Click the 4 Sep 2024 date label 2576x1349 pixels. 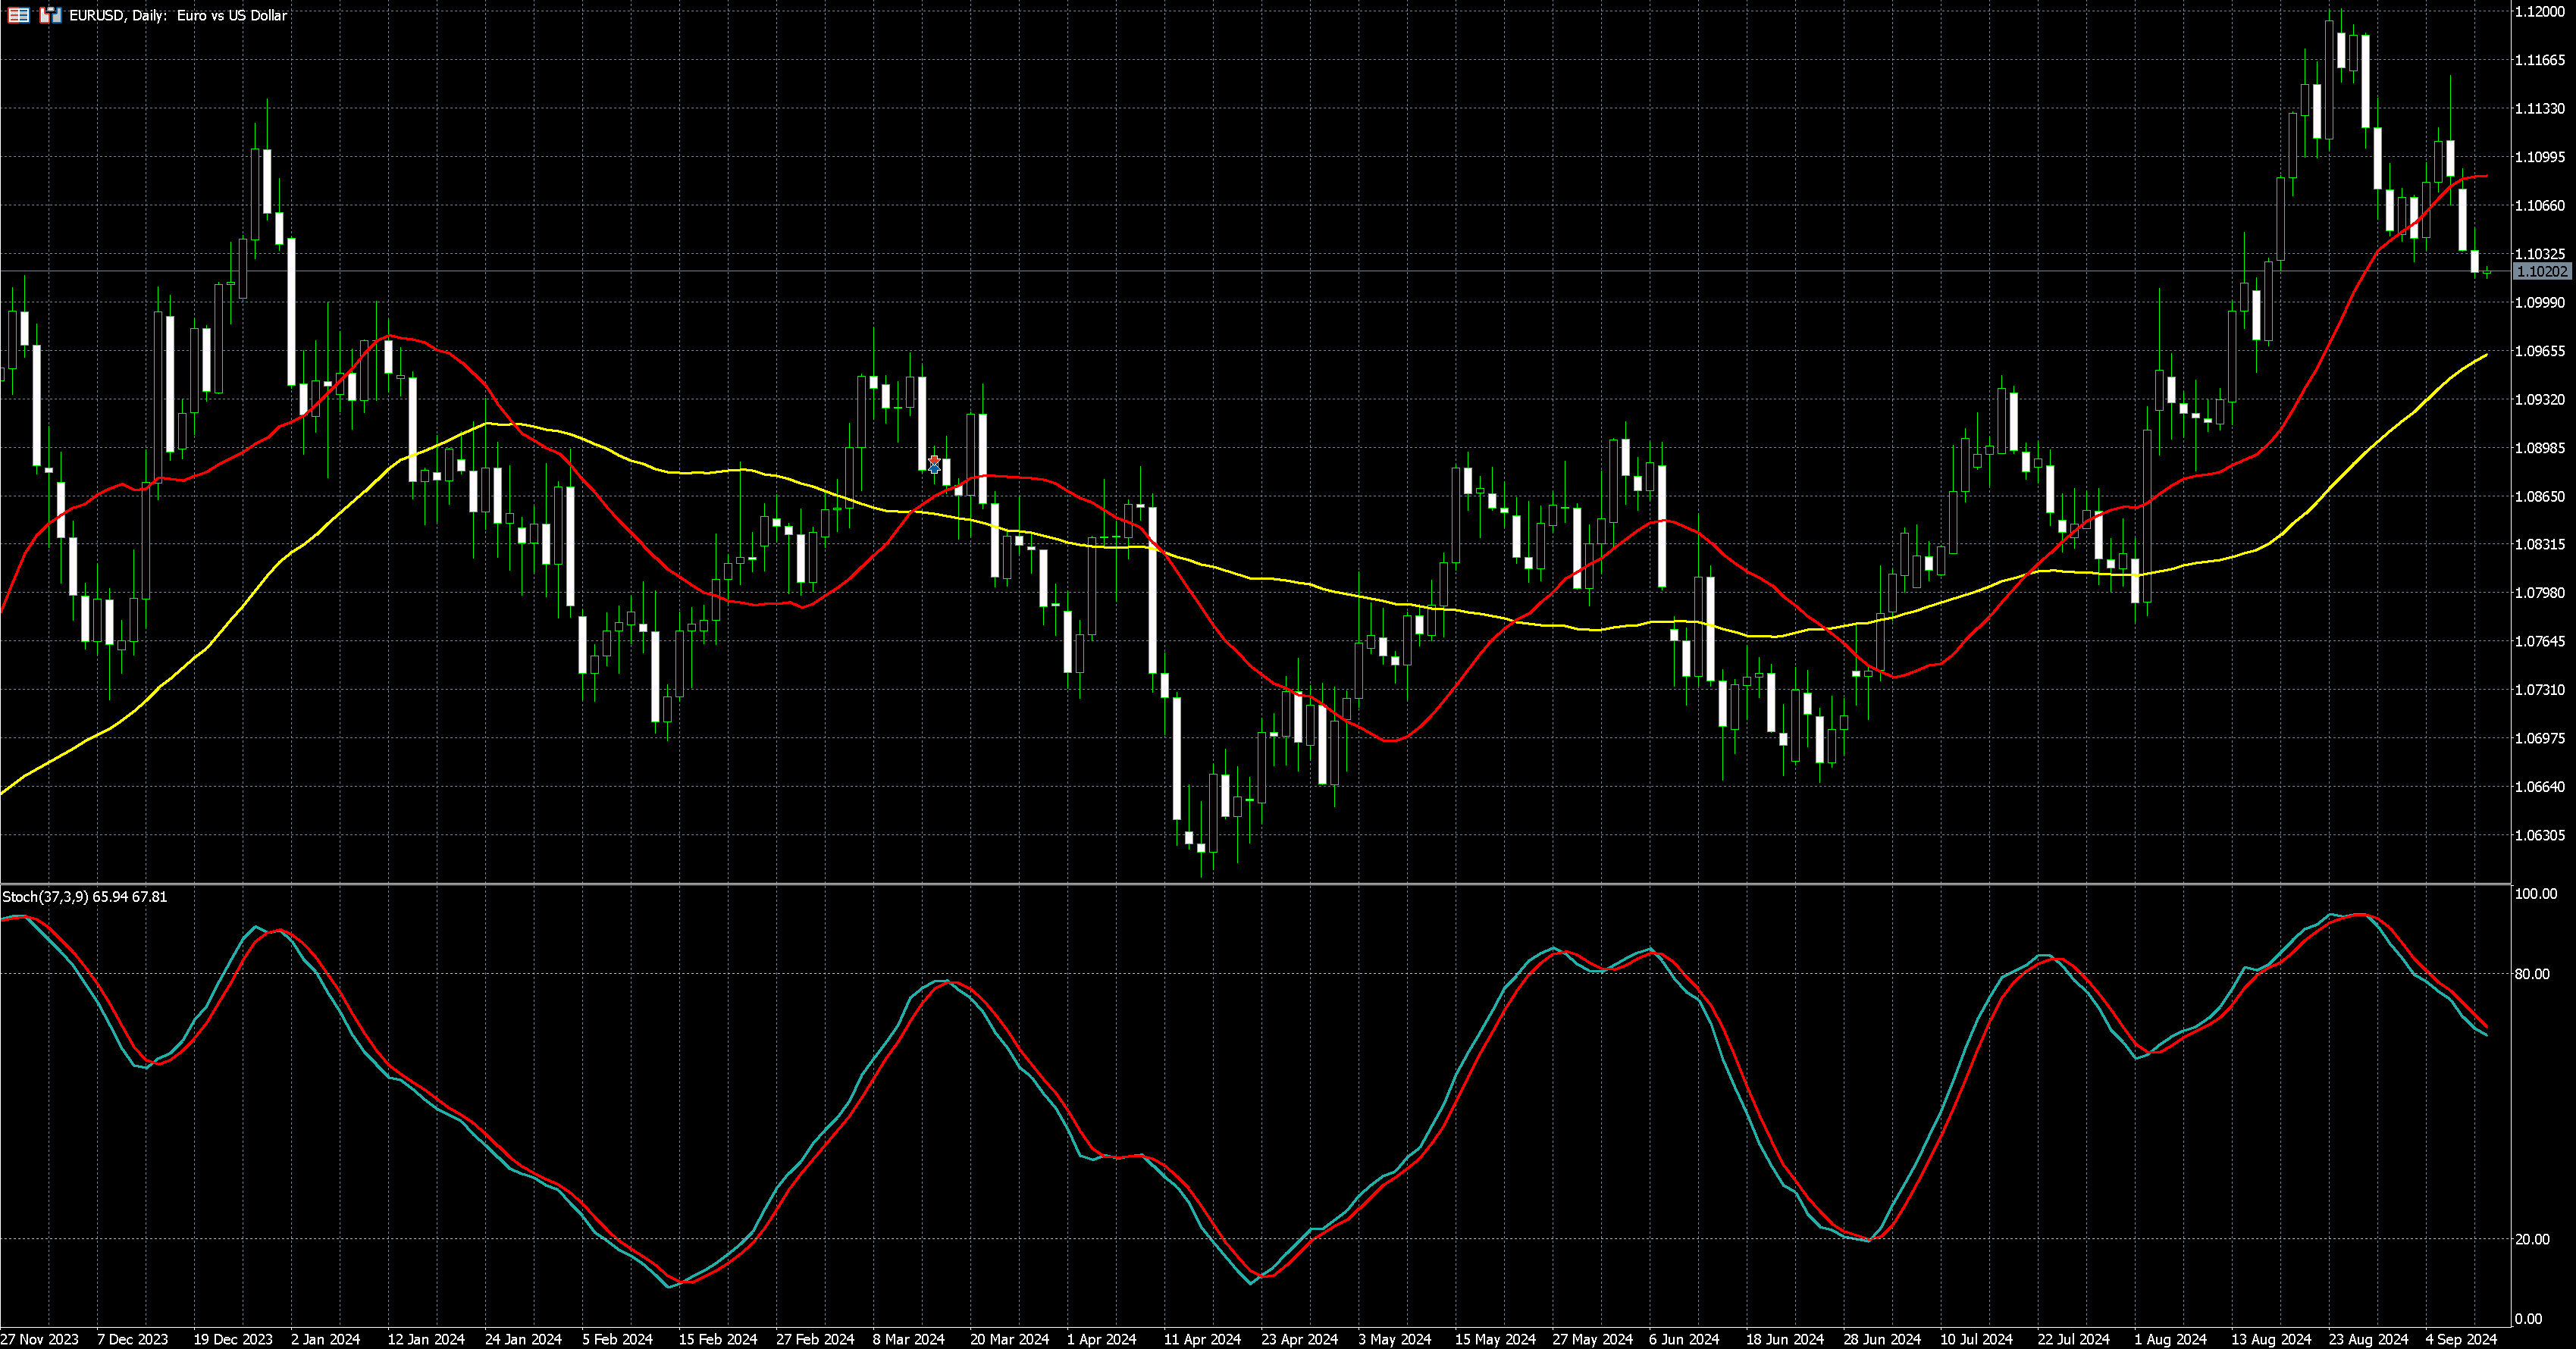point(2460,1338)
